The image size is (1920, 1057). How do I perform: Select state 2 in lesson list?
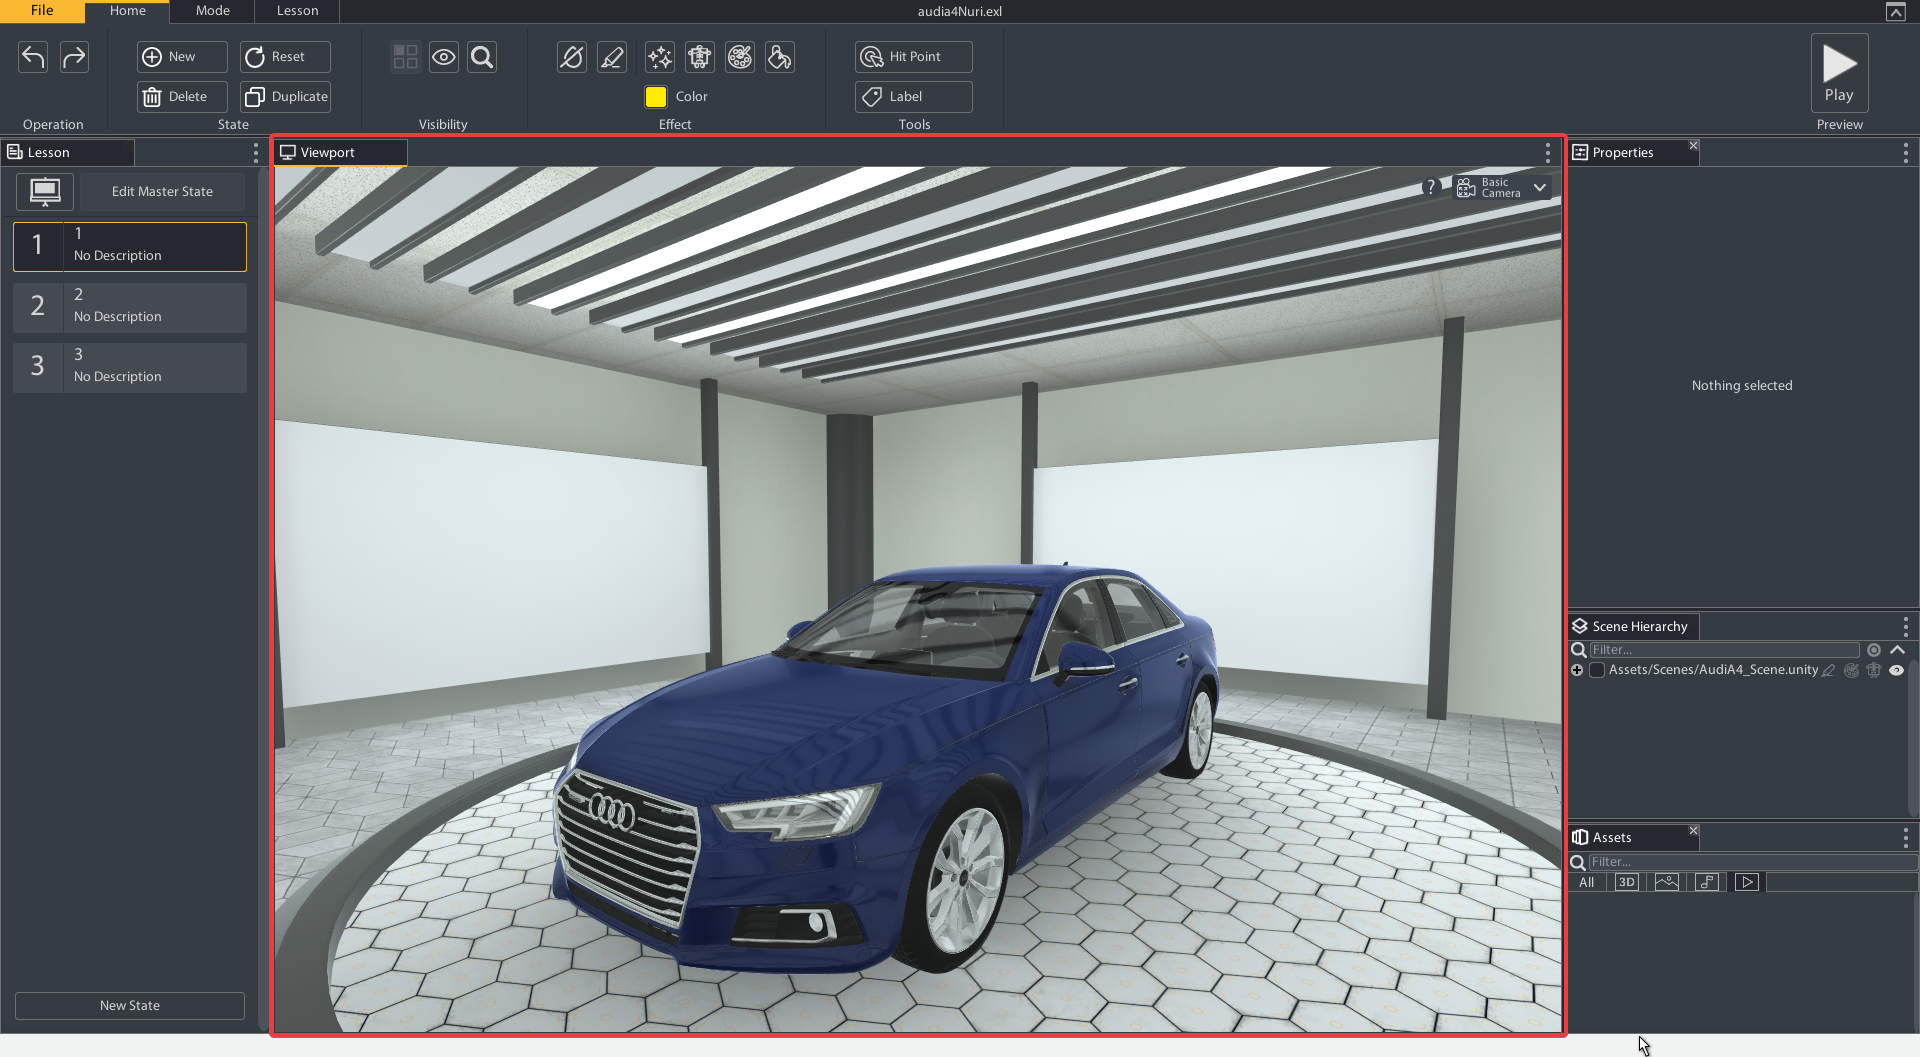[130, 307]
